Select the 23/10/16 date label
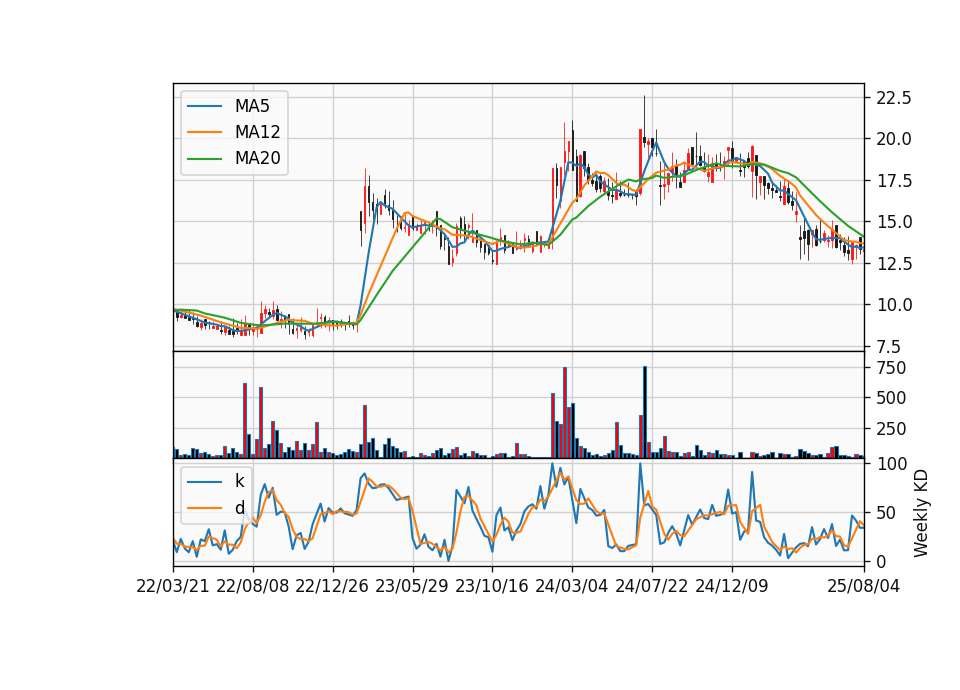Viewport: 960px width, 690px height. pyautogui.click(x=492, y=586)
